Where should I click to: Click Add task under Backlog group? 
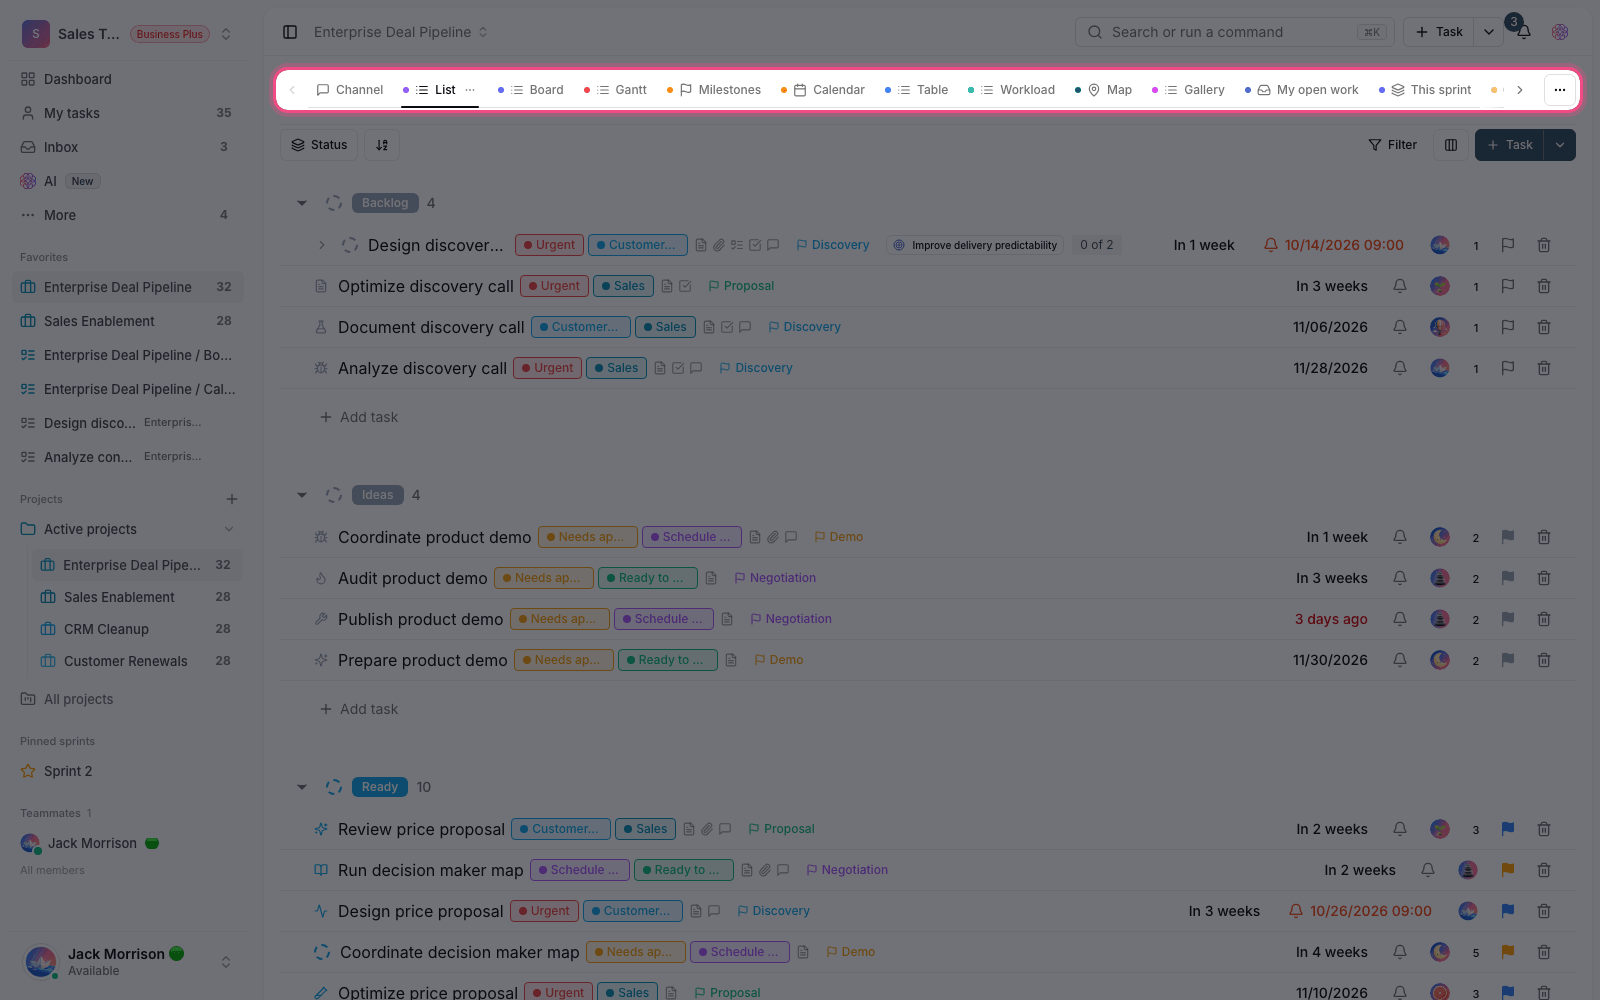click(x=359, y=417)
